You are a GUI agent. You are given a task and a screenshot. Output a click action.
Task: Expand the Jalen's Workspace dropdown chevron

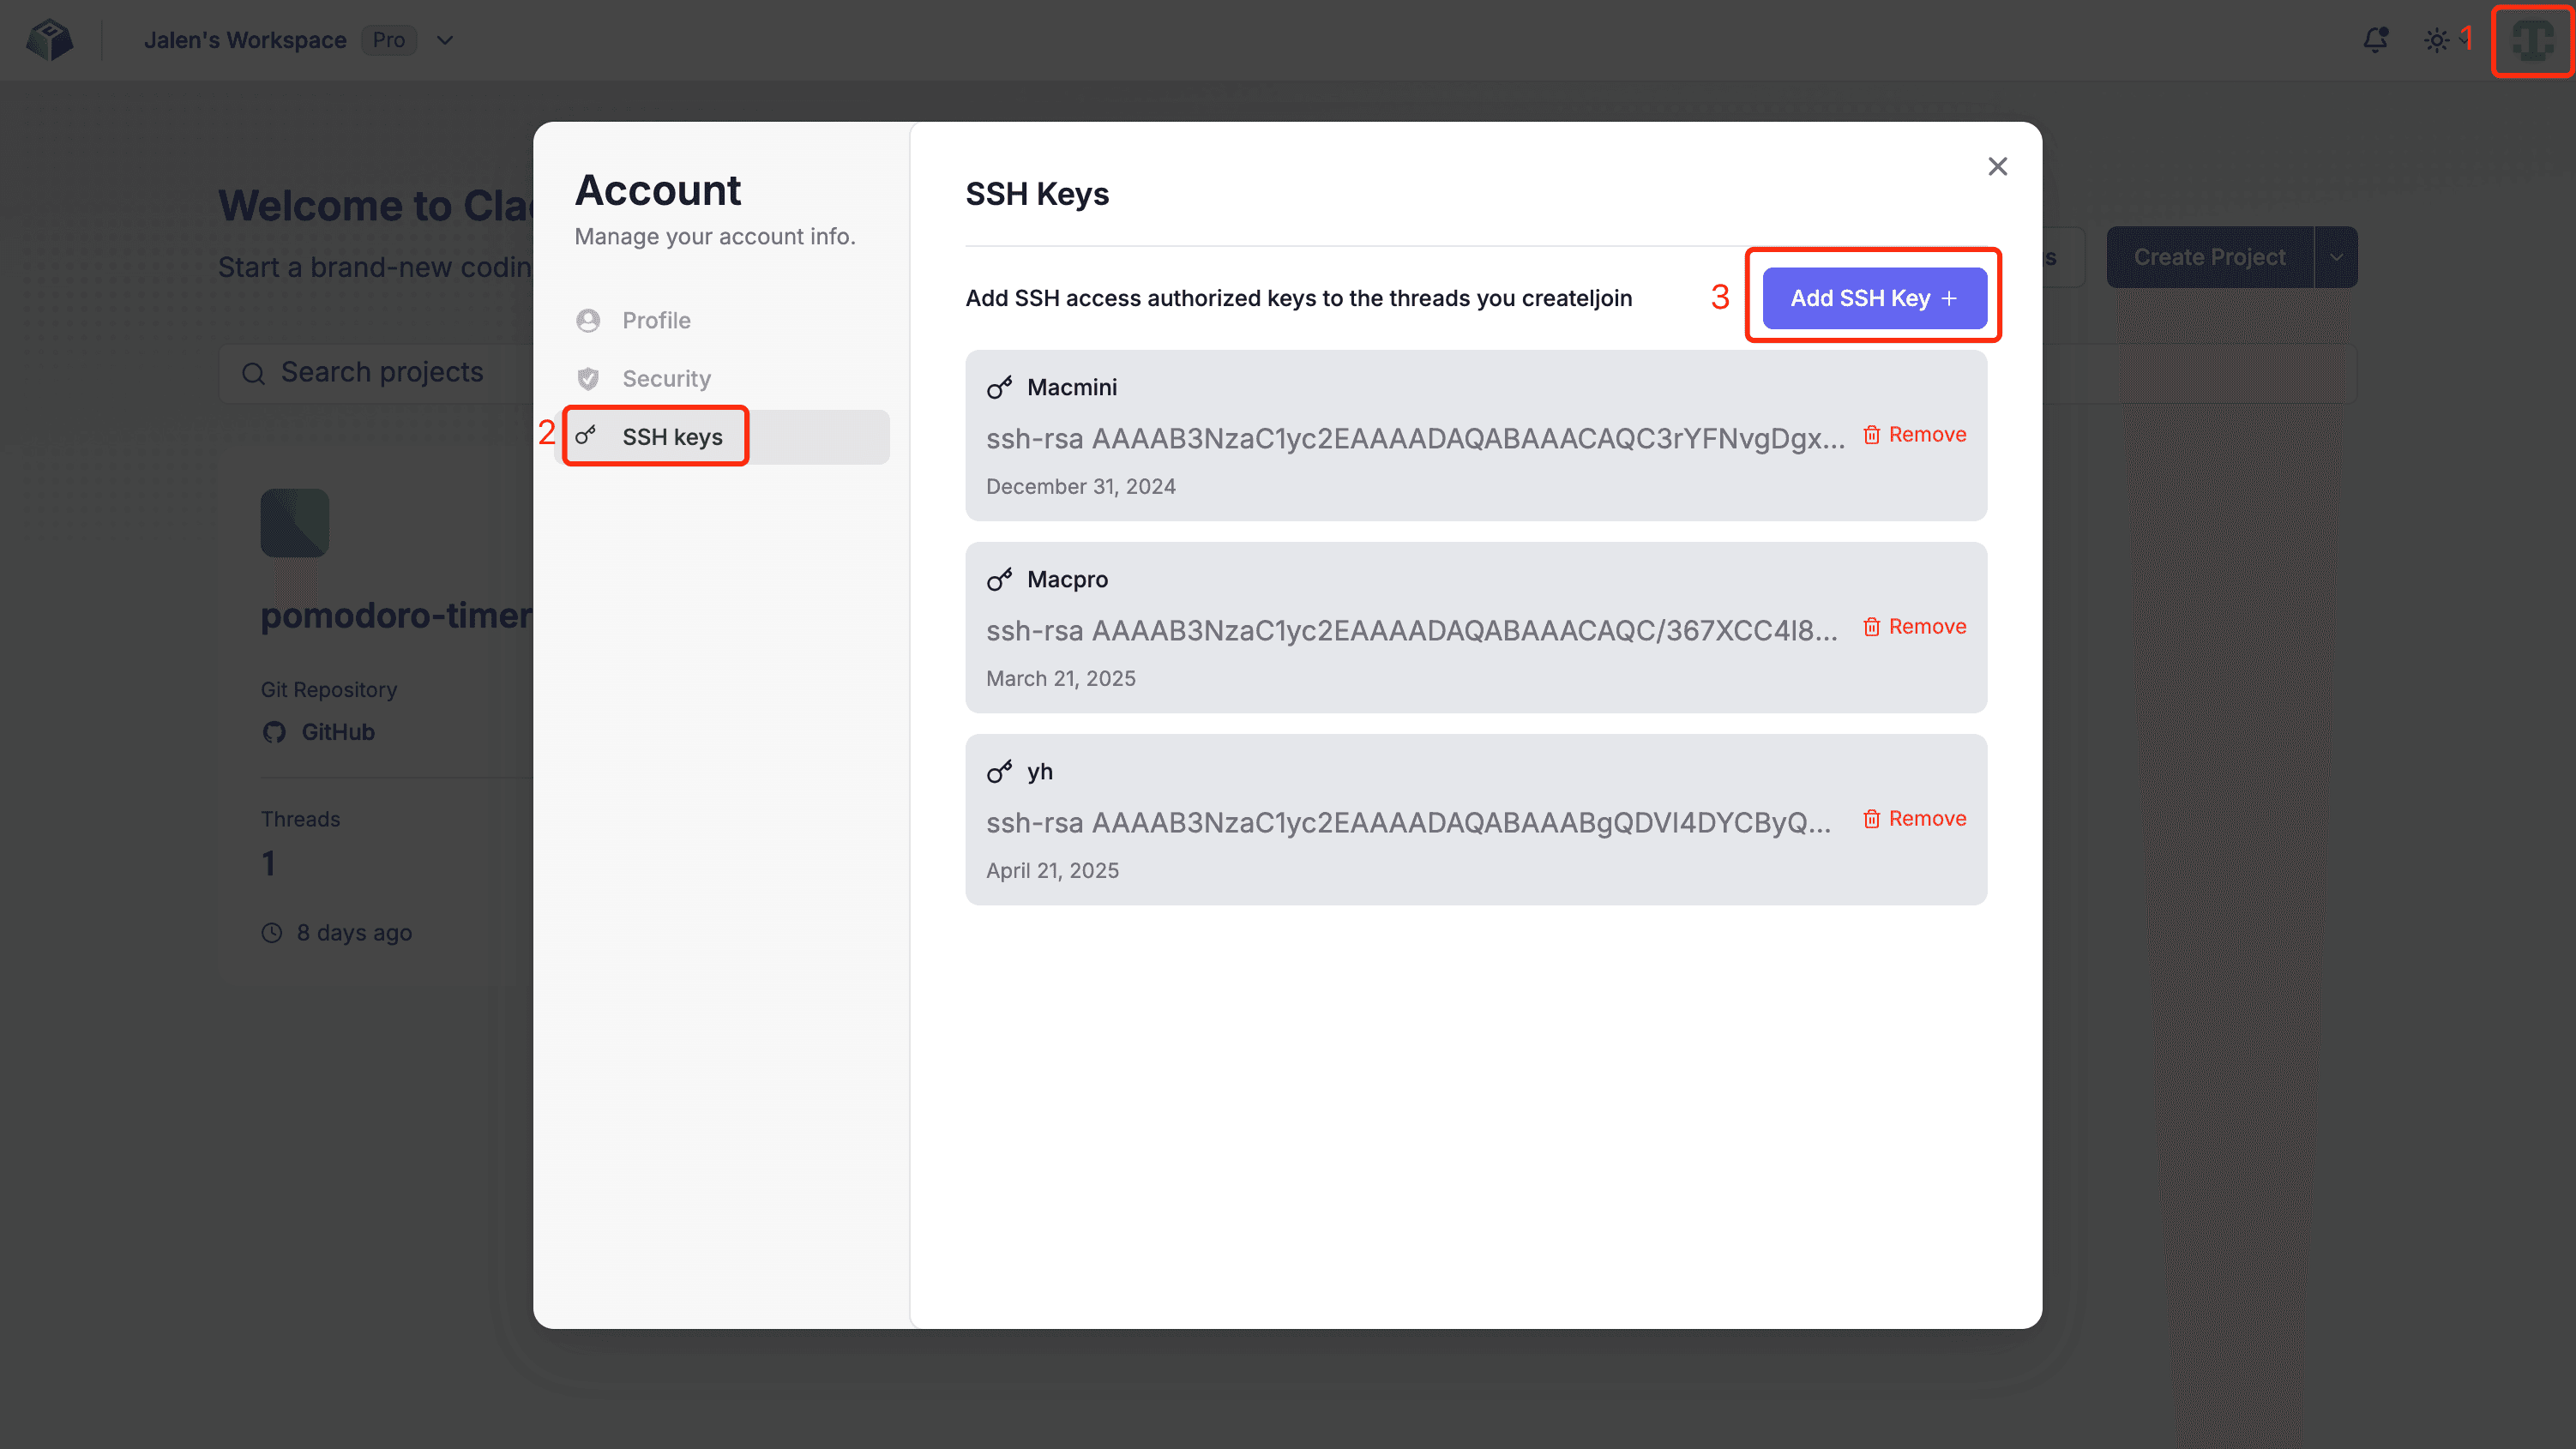[445, 40]
